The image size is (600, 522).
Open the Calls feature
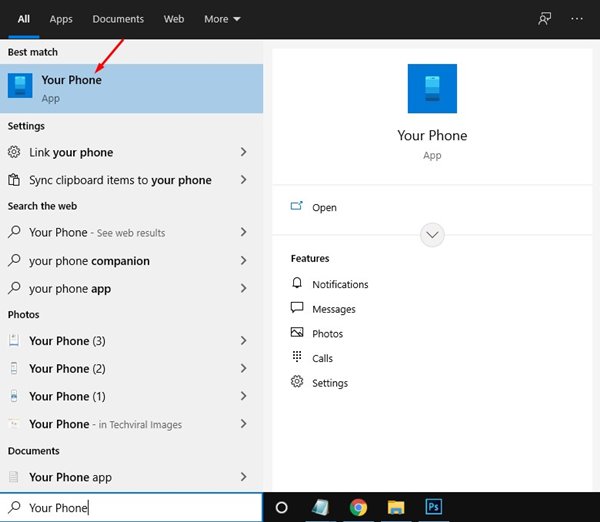click(x=322, y=358)
